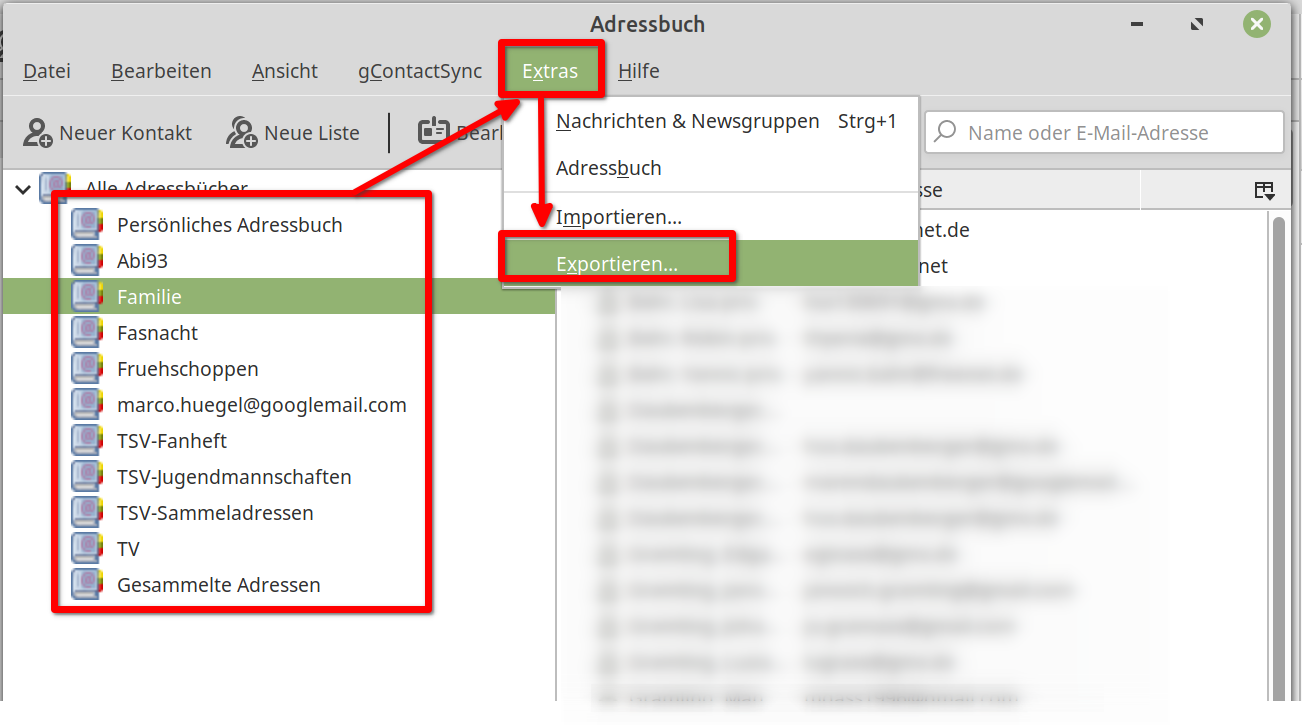Select the Familie address book
Screen dimensions: 1302x726
[x=149, y=297]
